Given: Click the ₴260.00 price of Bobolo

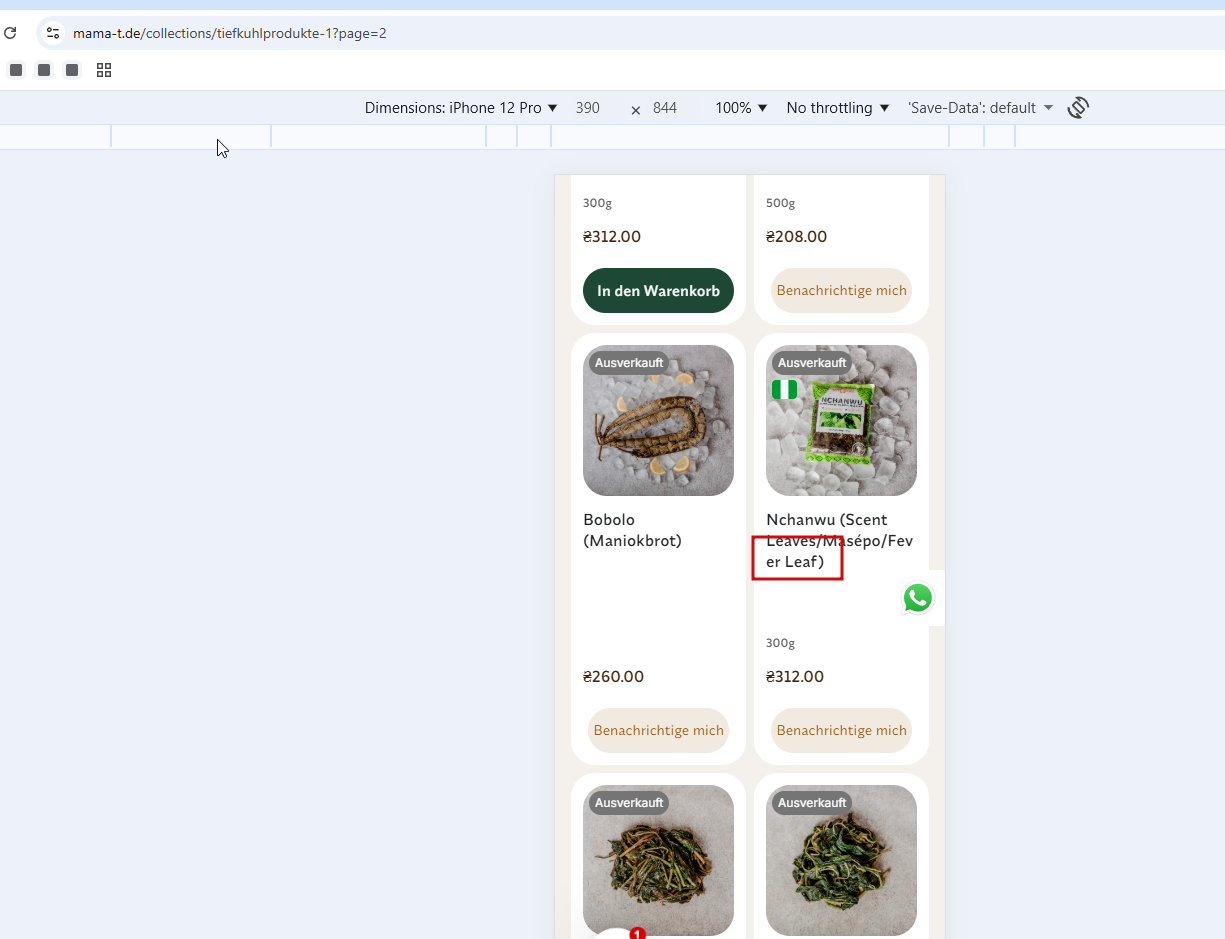Looking at the screenshot, I should (x=613, y=677).
